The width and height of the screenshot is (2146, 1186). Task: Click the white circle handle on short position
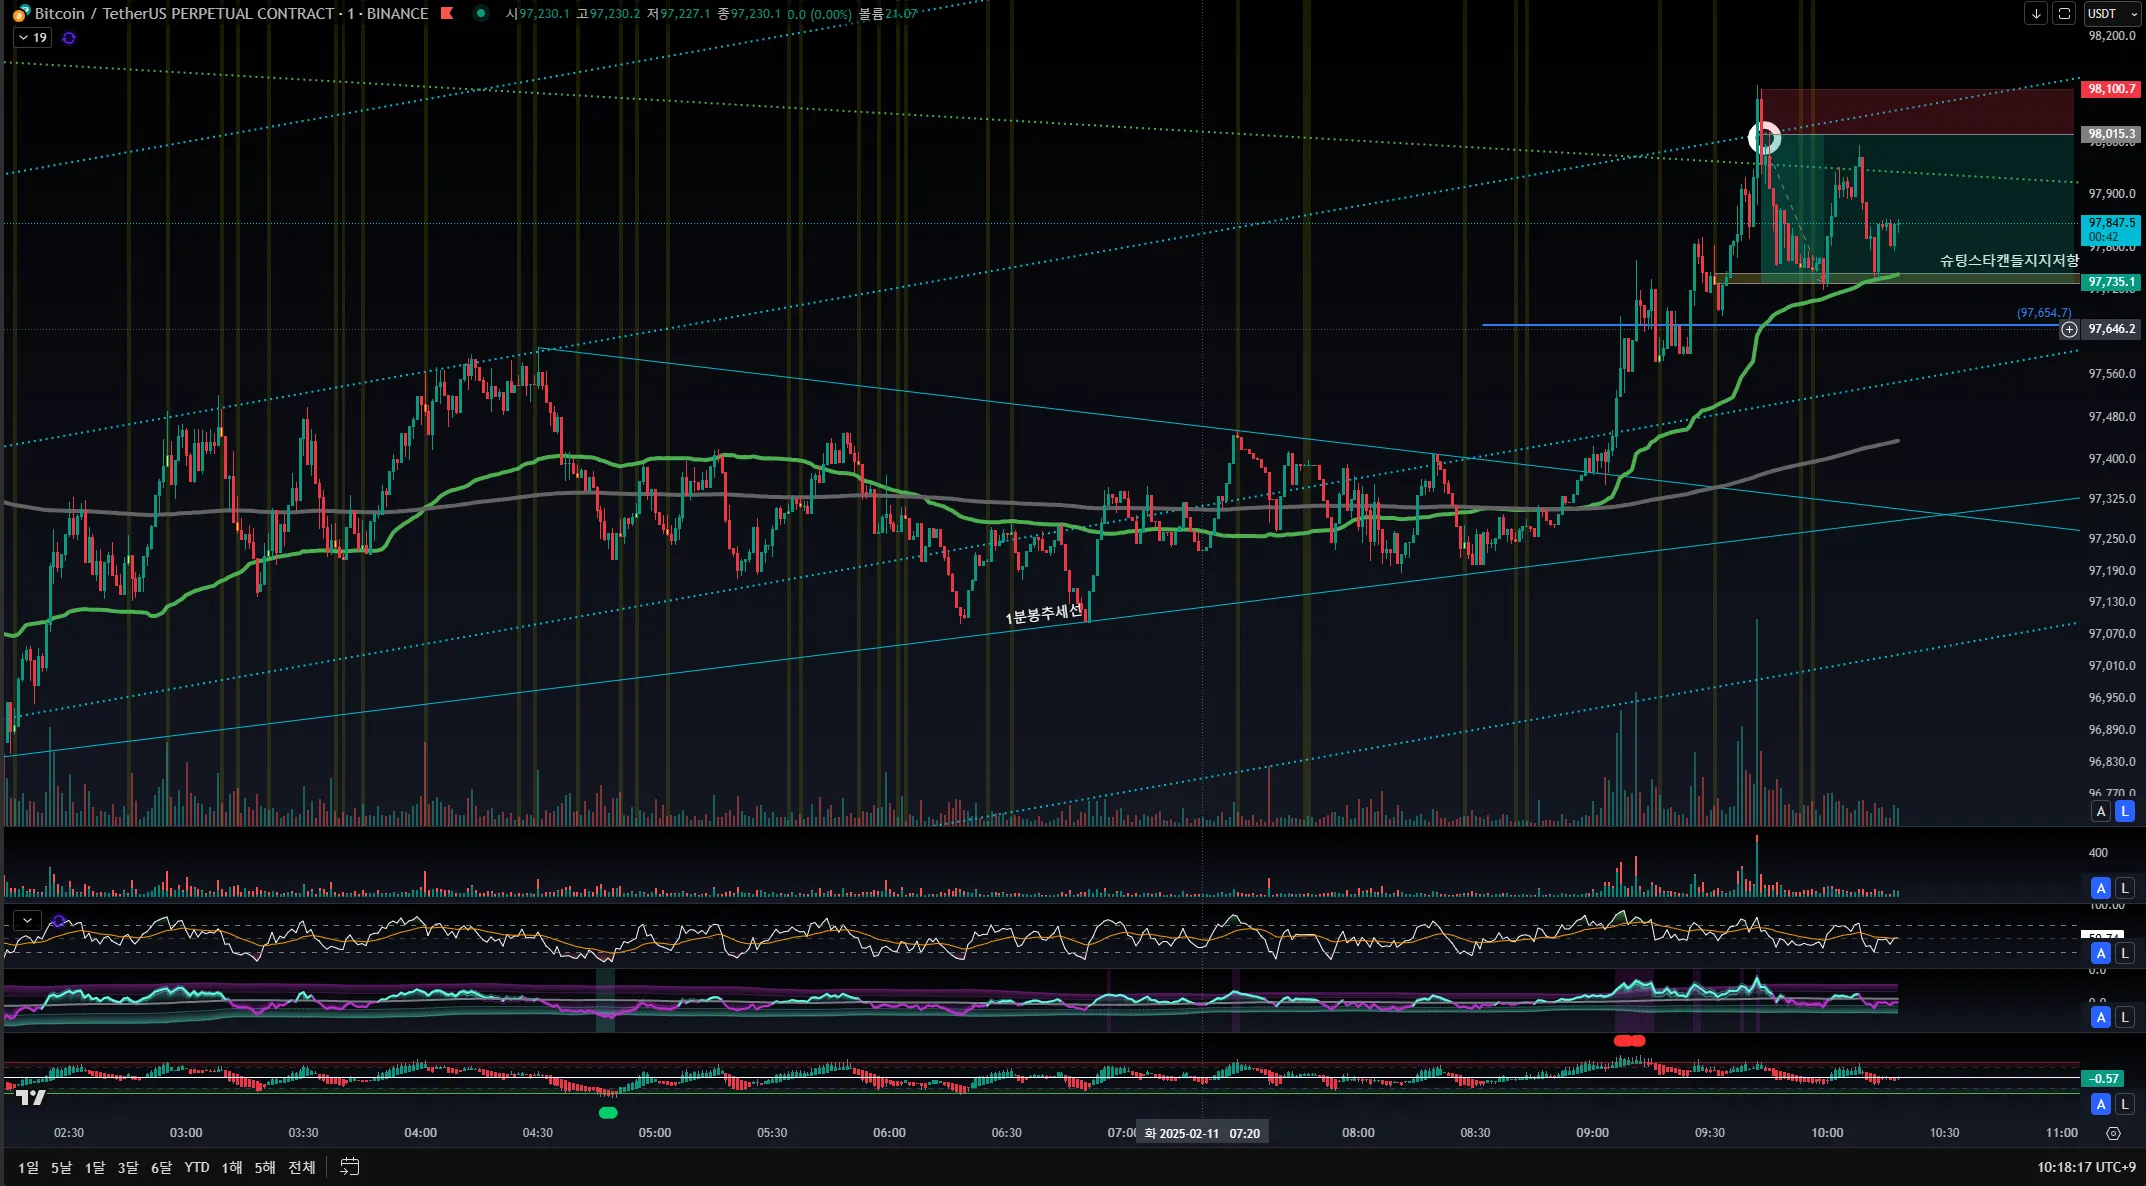[1764, 138]
